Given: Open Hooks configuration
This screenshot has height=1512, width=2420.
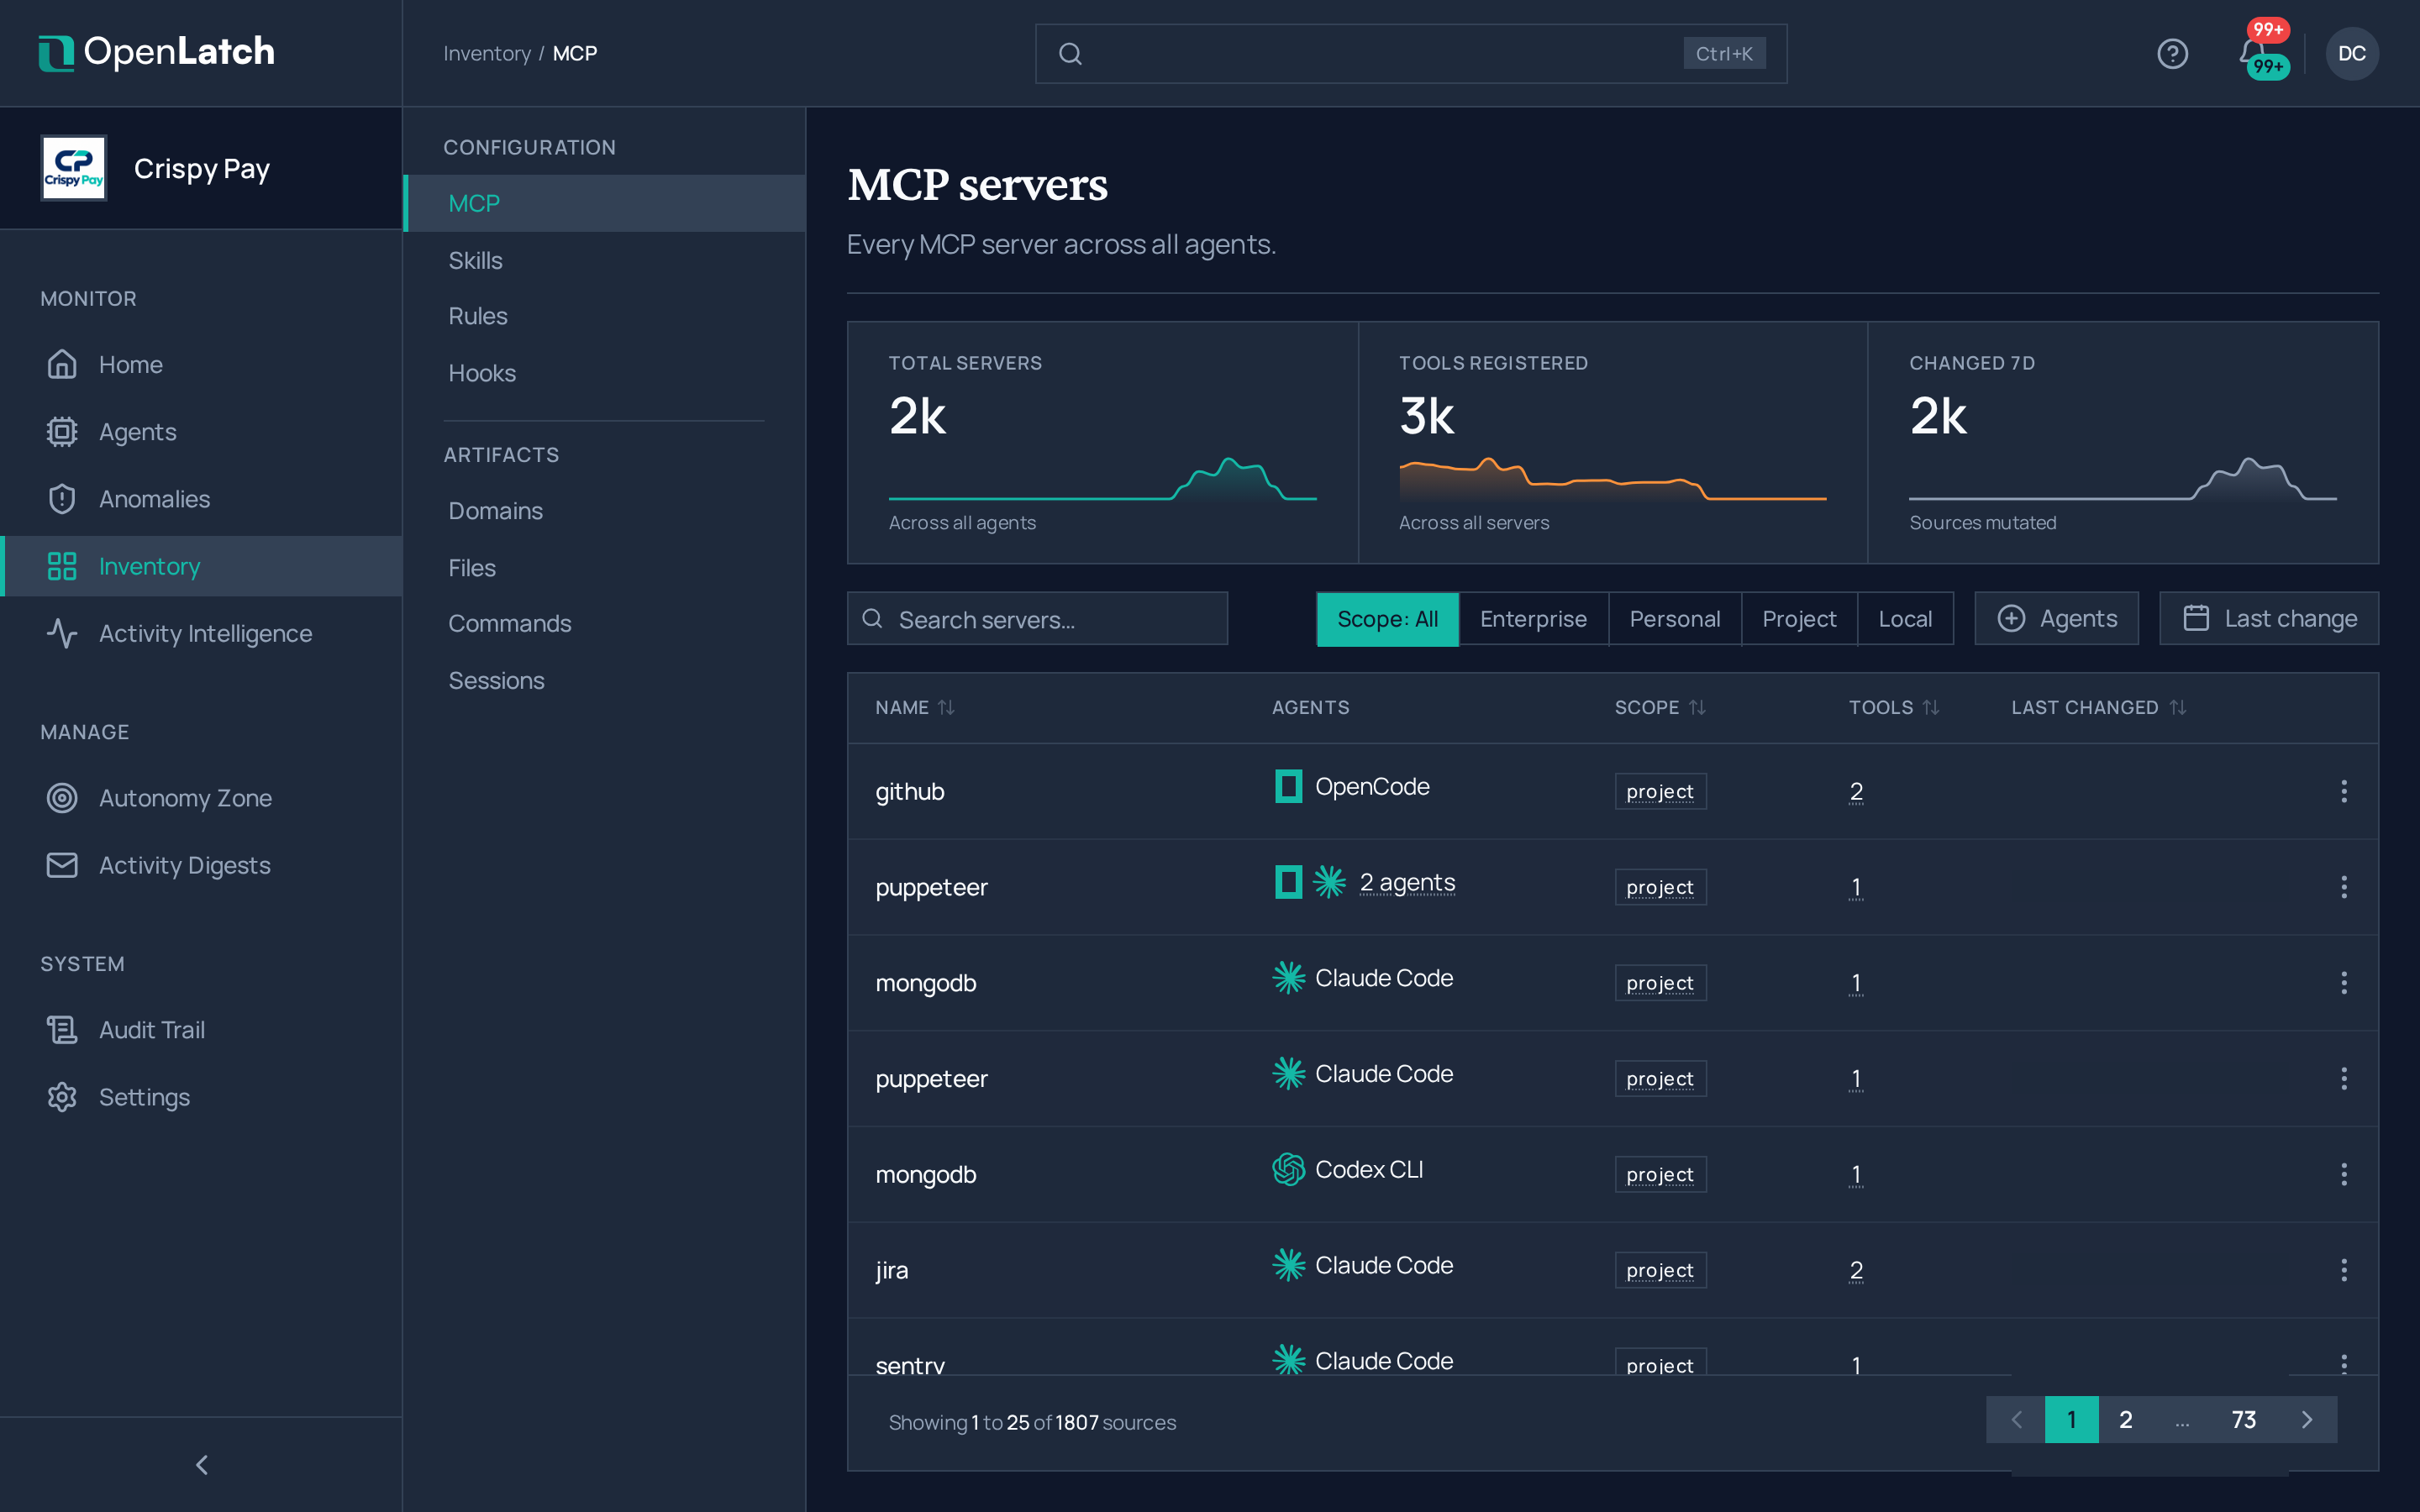Looking at the screenshot, I should (x=604, y=373).
